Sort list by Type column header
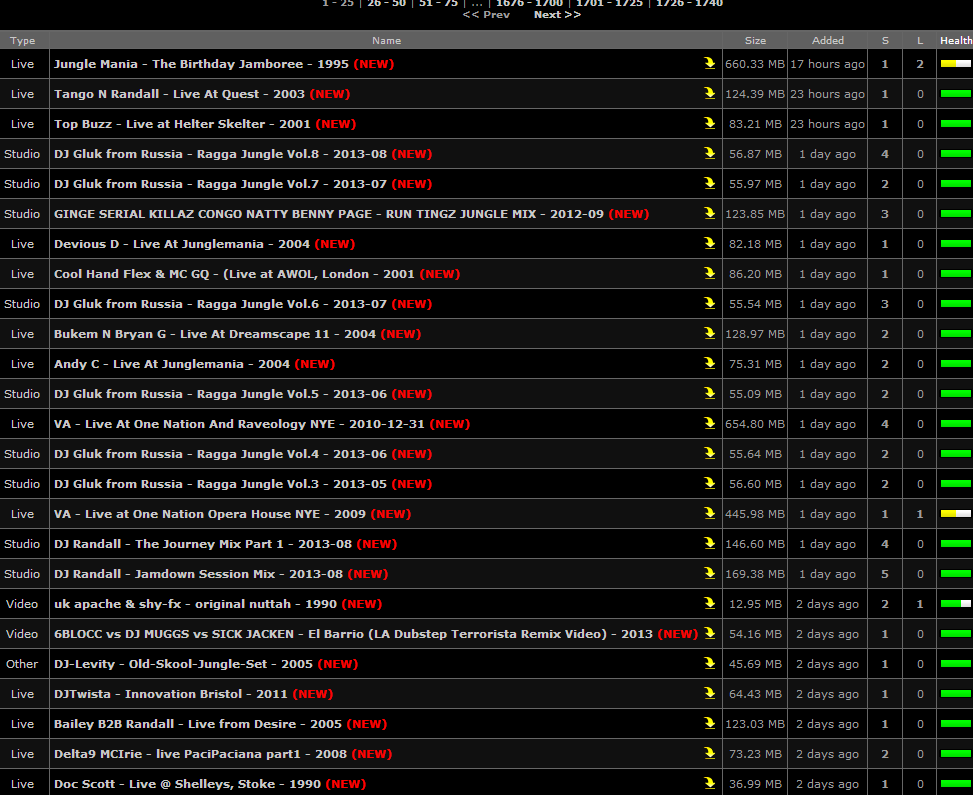973x795 pixels. coord(22,40)
